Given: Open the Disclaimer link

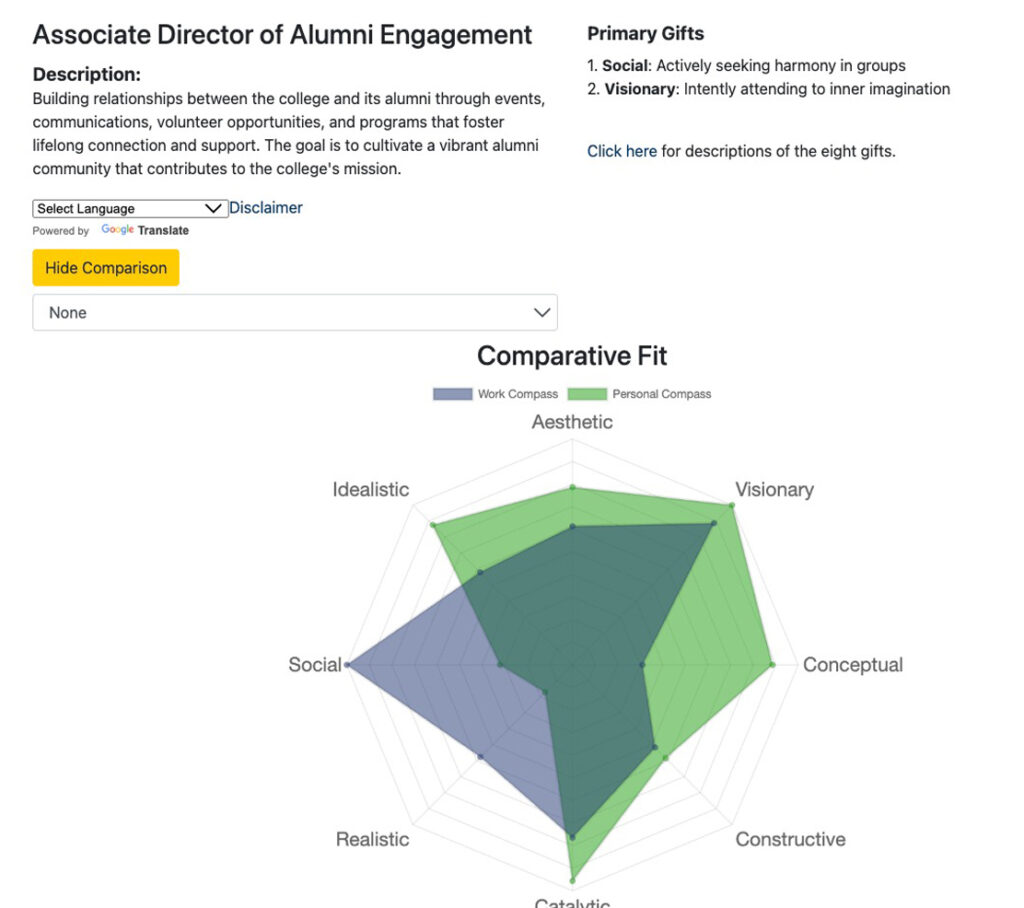Looking at the screenshot, I should pyautogui.click(x=266, y=208).
